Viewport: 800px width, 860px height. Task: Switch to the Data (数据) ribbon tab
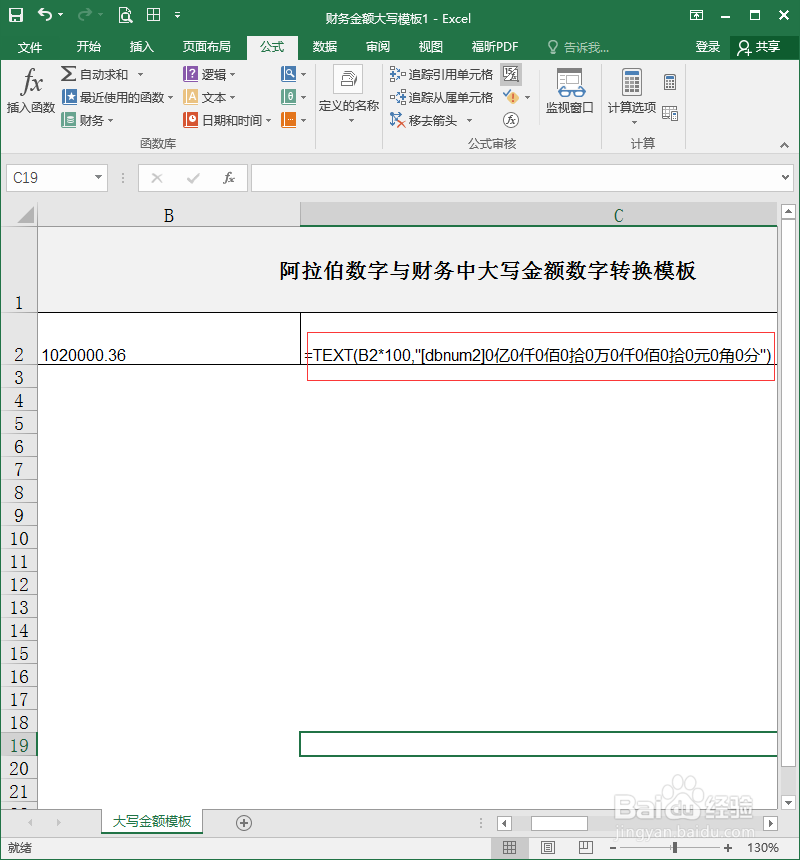click(x=324, y=46)
